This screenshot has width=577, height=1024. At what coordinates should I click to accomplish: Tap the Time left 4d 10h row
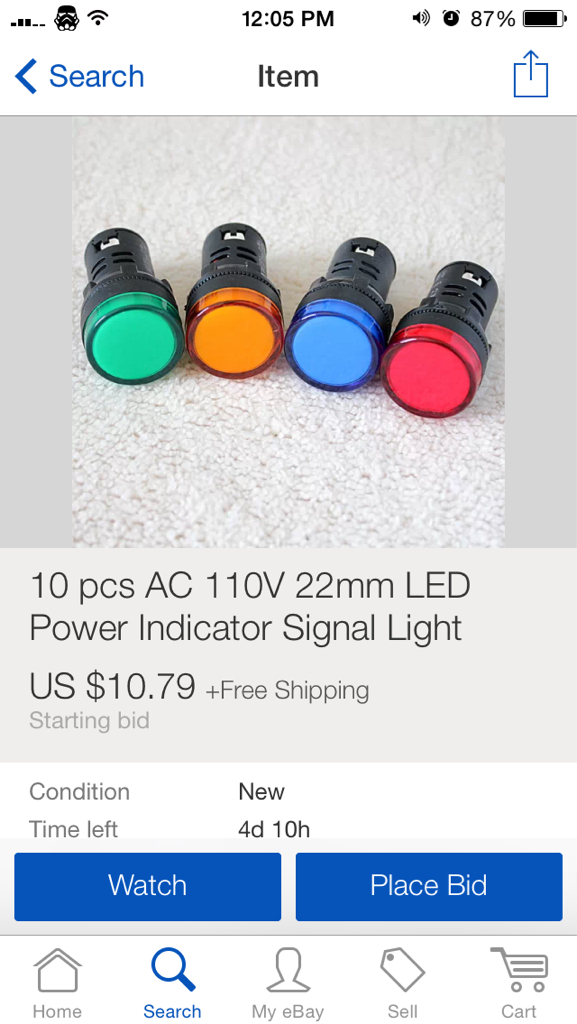point(288,828)
